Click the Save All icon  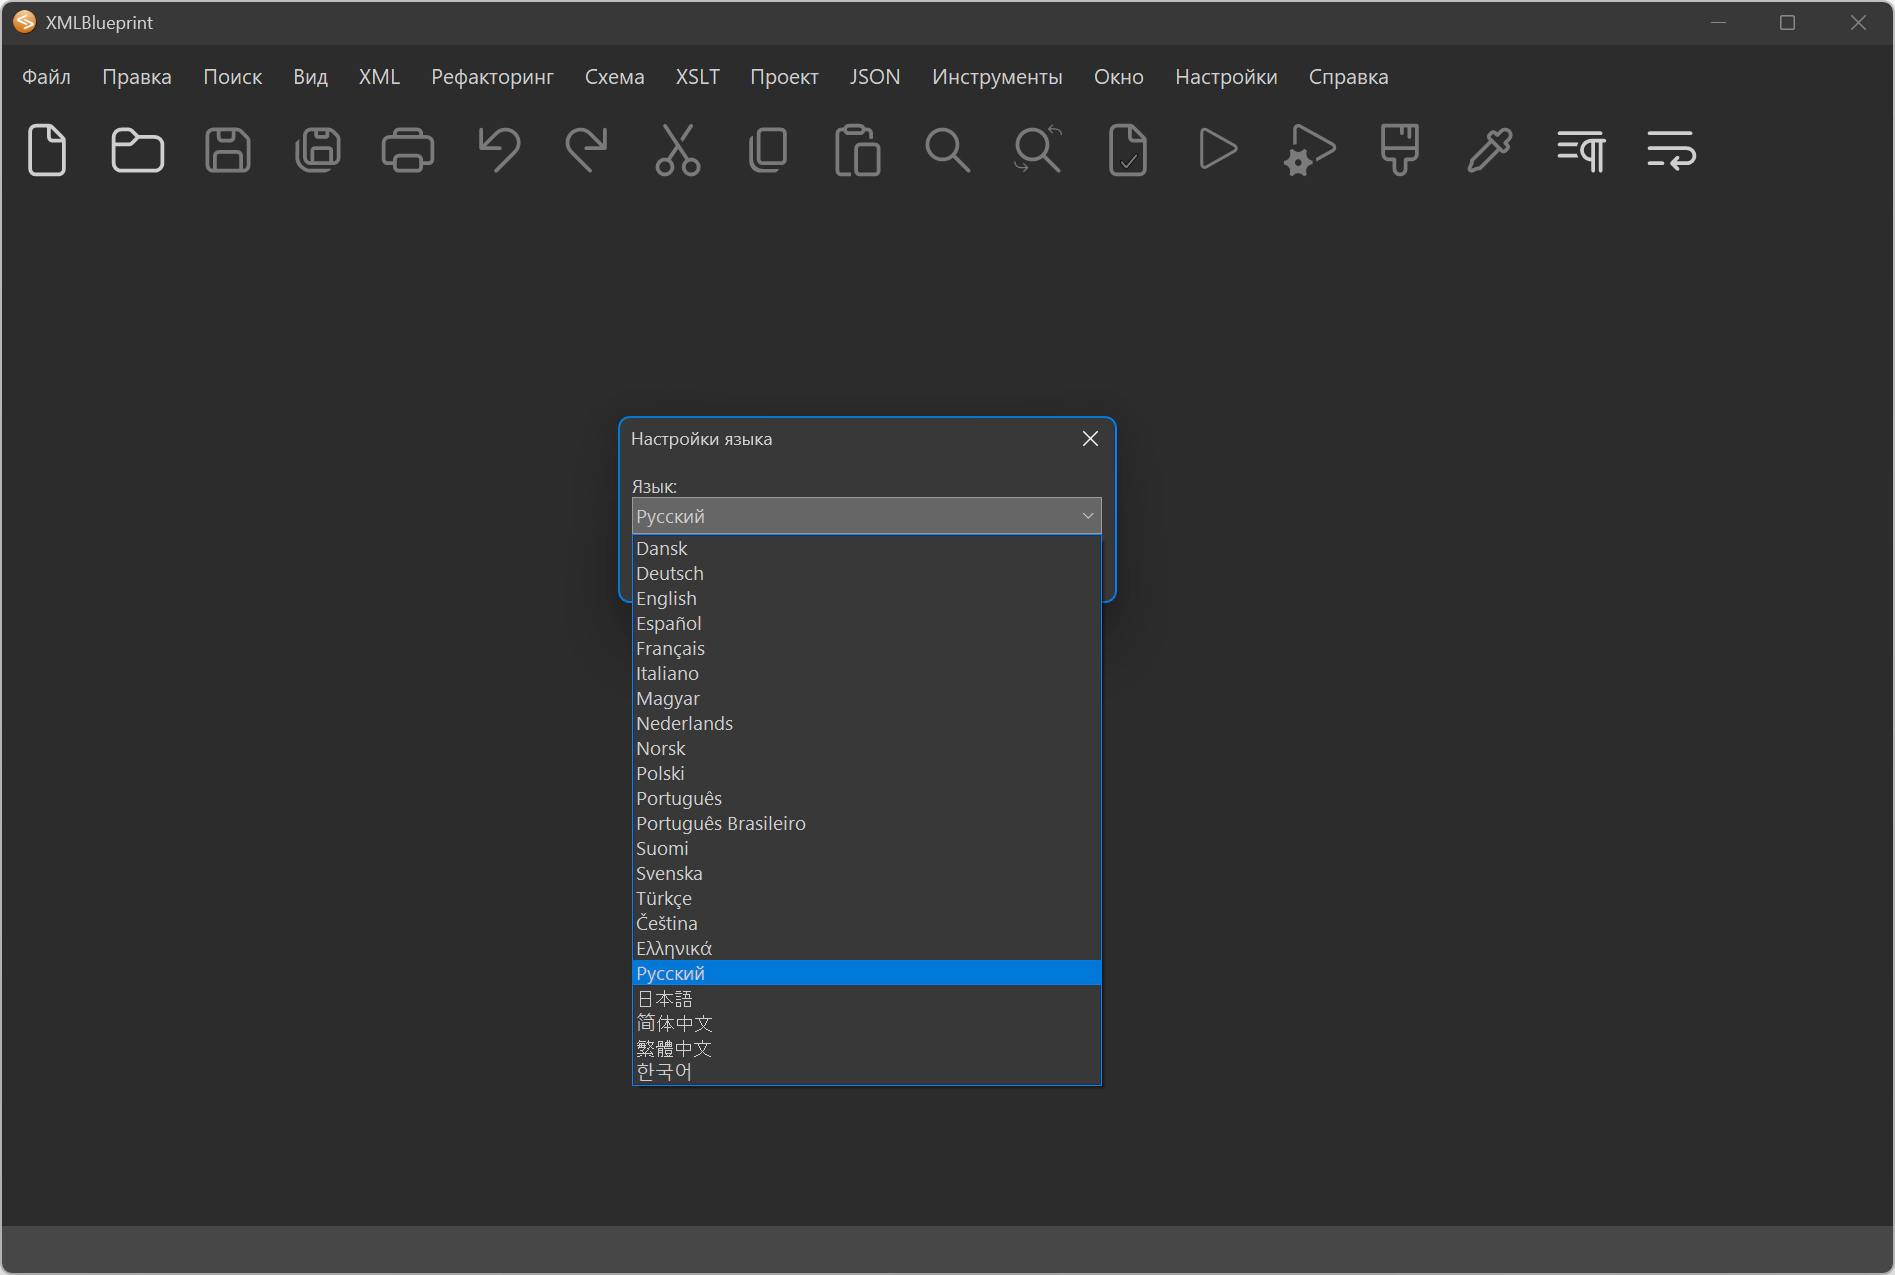[x=318, y=151]
